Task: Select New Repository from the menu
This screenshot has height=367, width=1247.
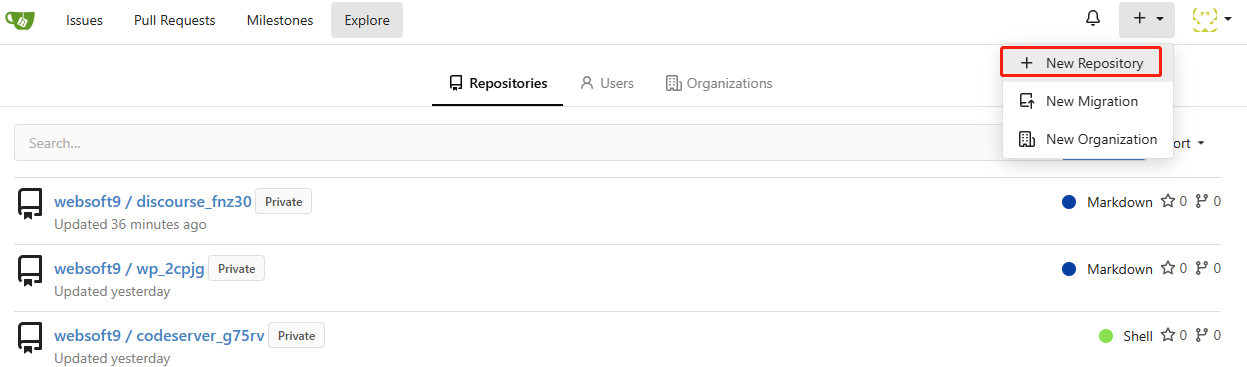Action: [x=1081, y=63]
